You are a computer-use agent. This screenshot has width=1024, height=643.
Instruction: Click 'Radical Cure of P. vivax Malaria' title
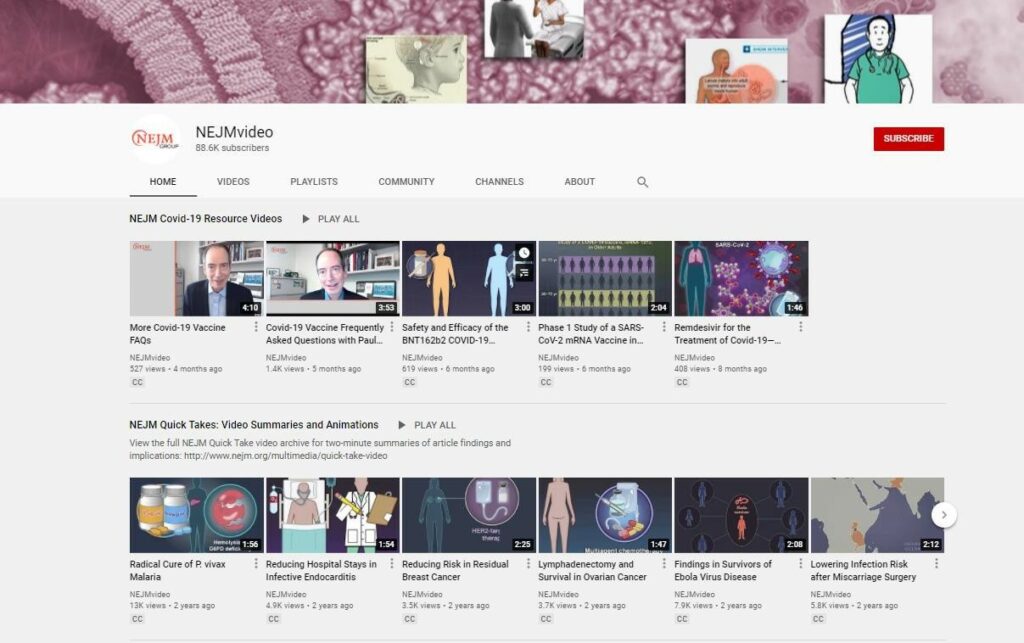coord(178,570)
